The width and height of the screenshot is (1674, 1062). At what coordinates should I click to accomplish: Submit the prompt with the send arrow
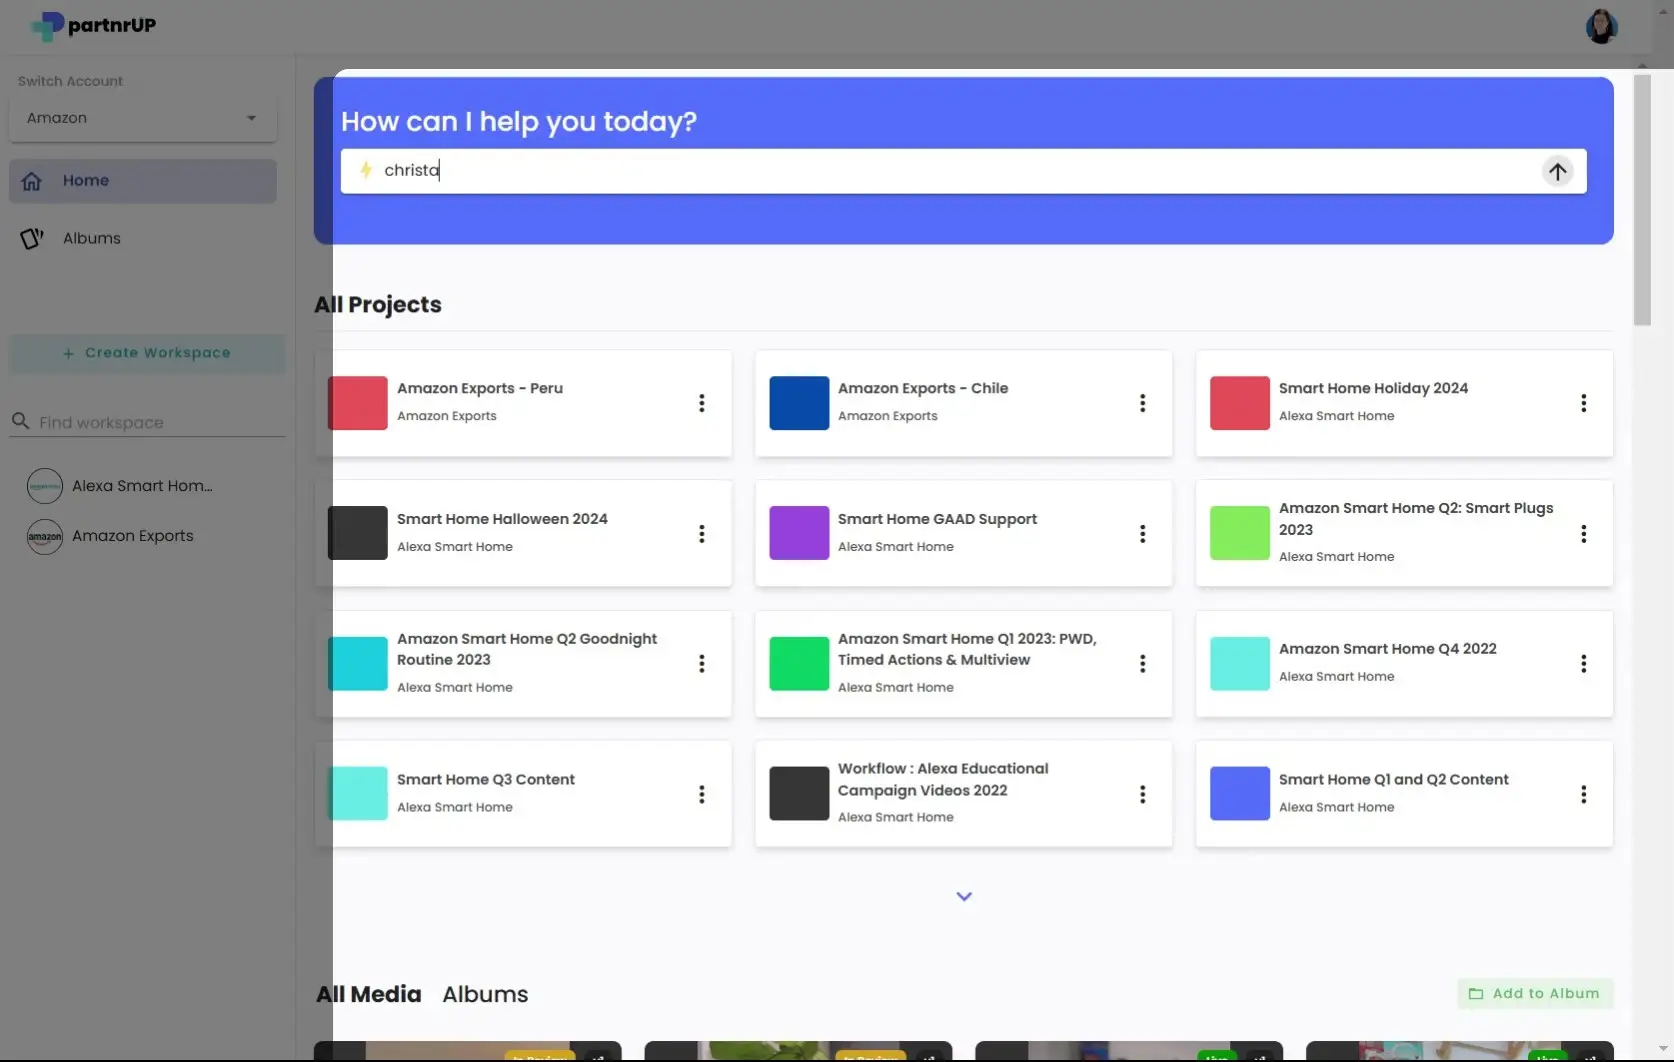tap(1557, 171)
